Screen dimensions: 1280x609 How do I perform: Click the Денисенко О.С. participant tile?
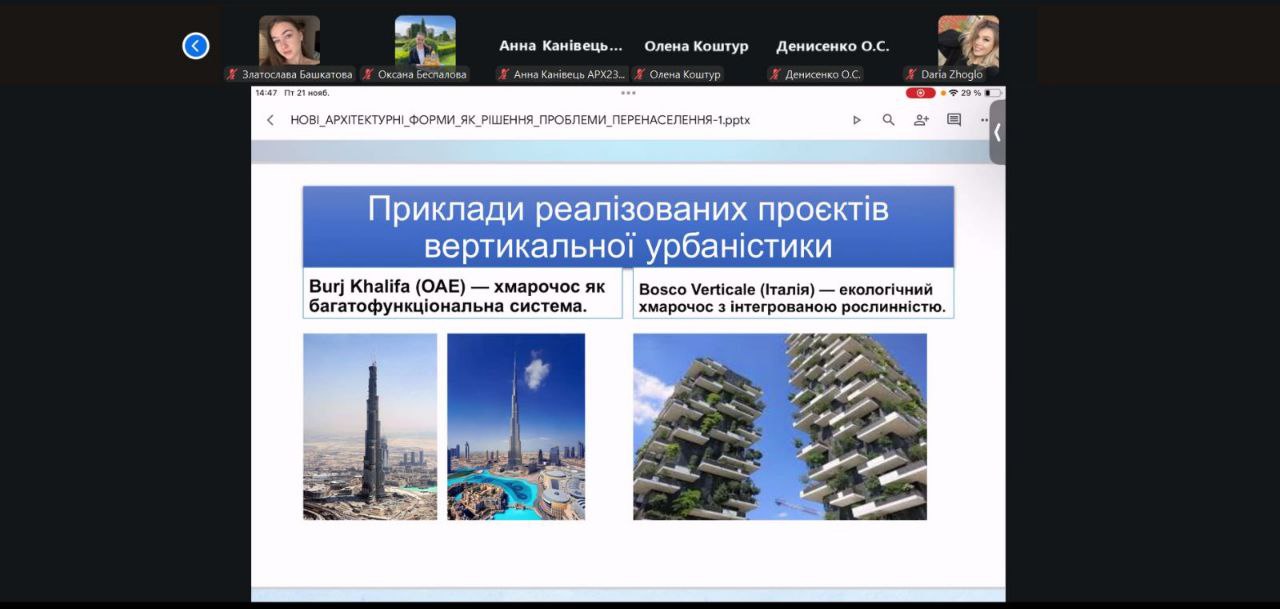click(832, 46)
